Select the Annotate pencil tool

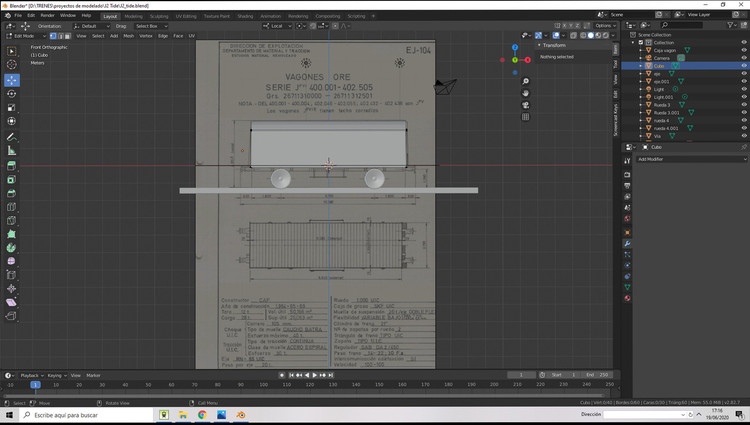12,137
